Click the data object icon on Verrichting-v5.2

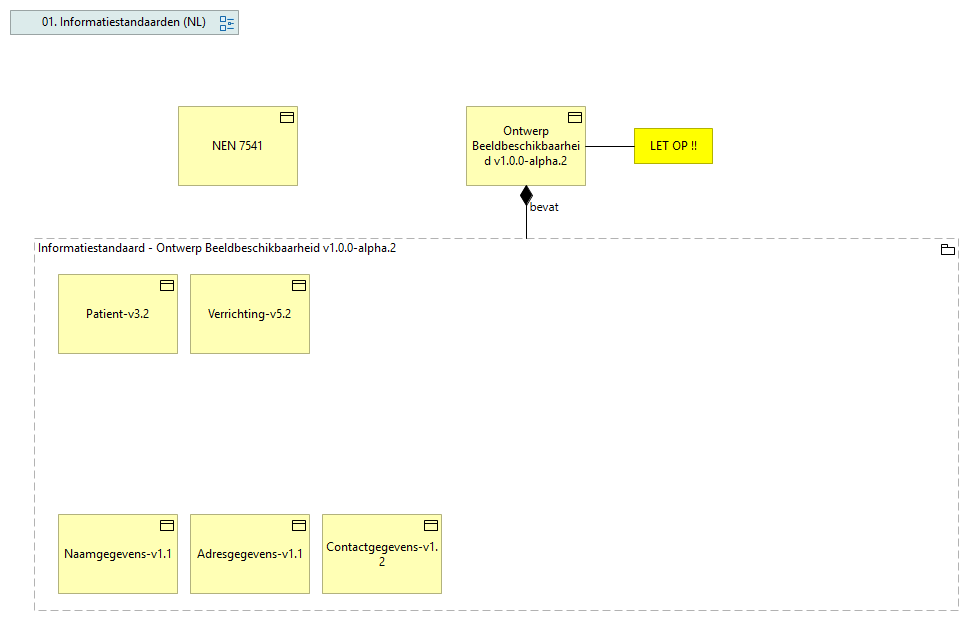tap(299, 285)
